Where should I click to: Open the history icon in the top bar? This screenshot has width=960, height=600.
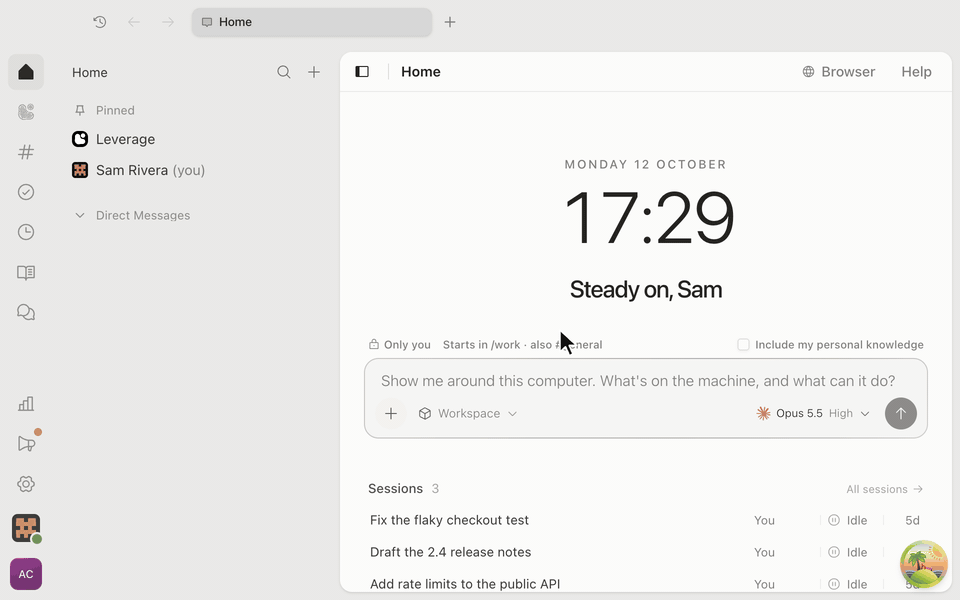tap(100, 22)
